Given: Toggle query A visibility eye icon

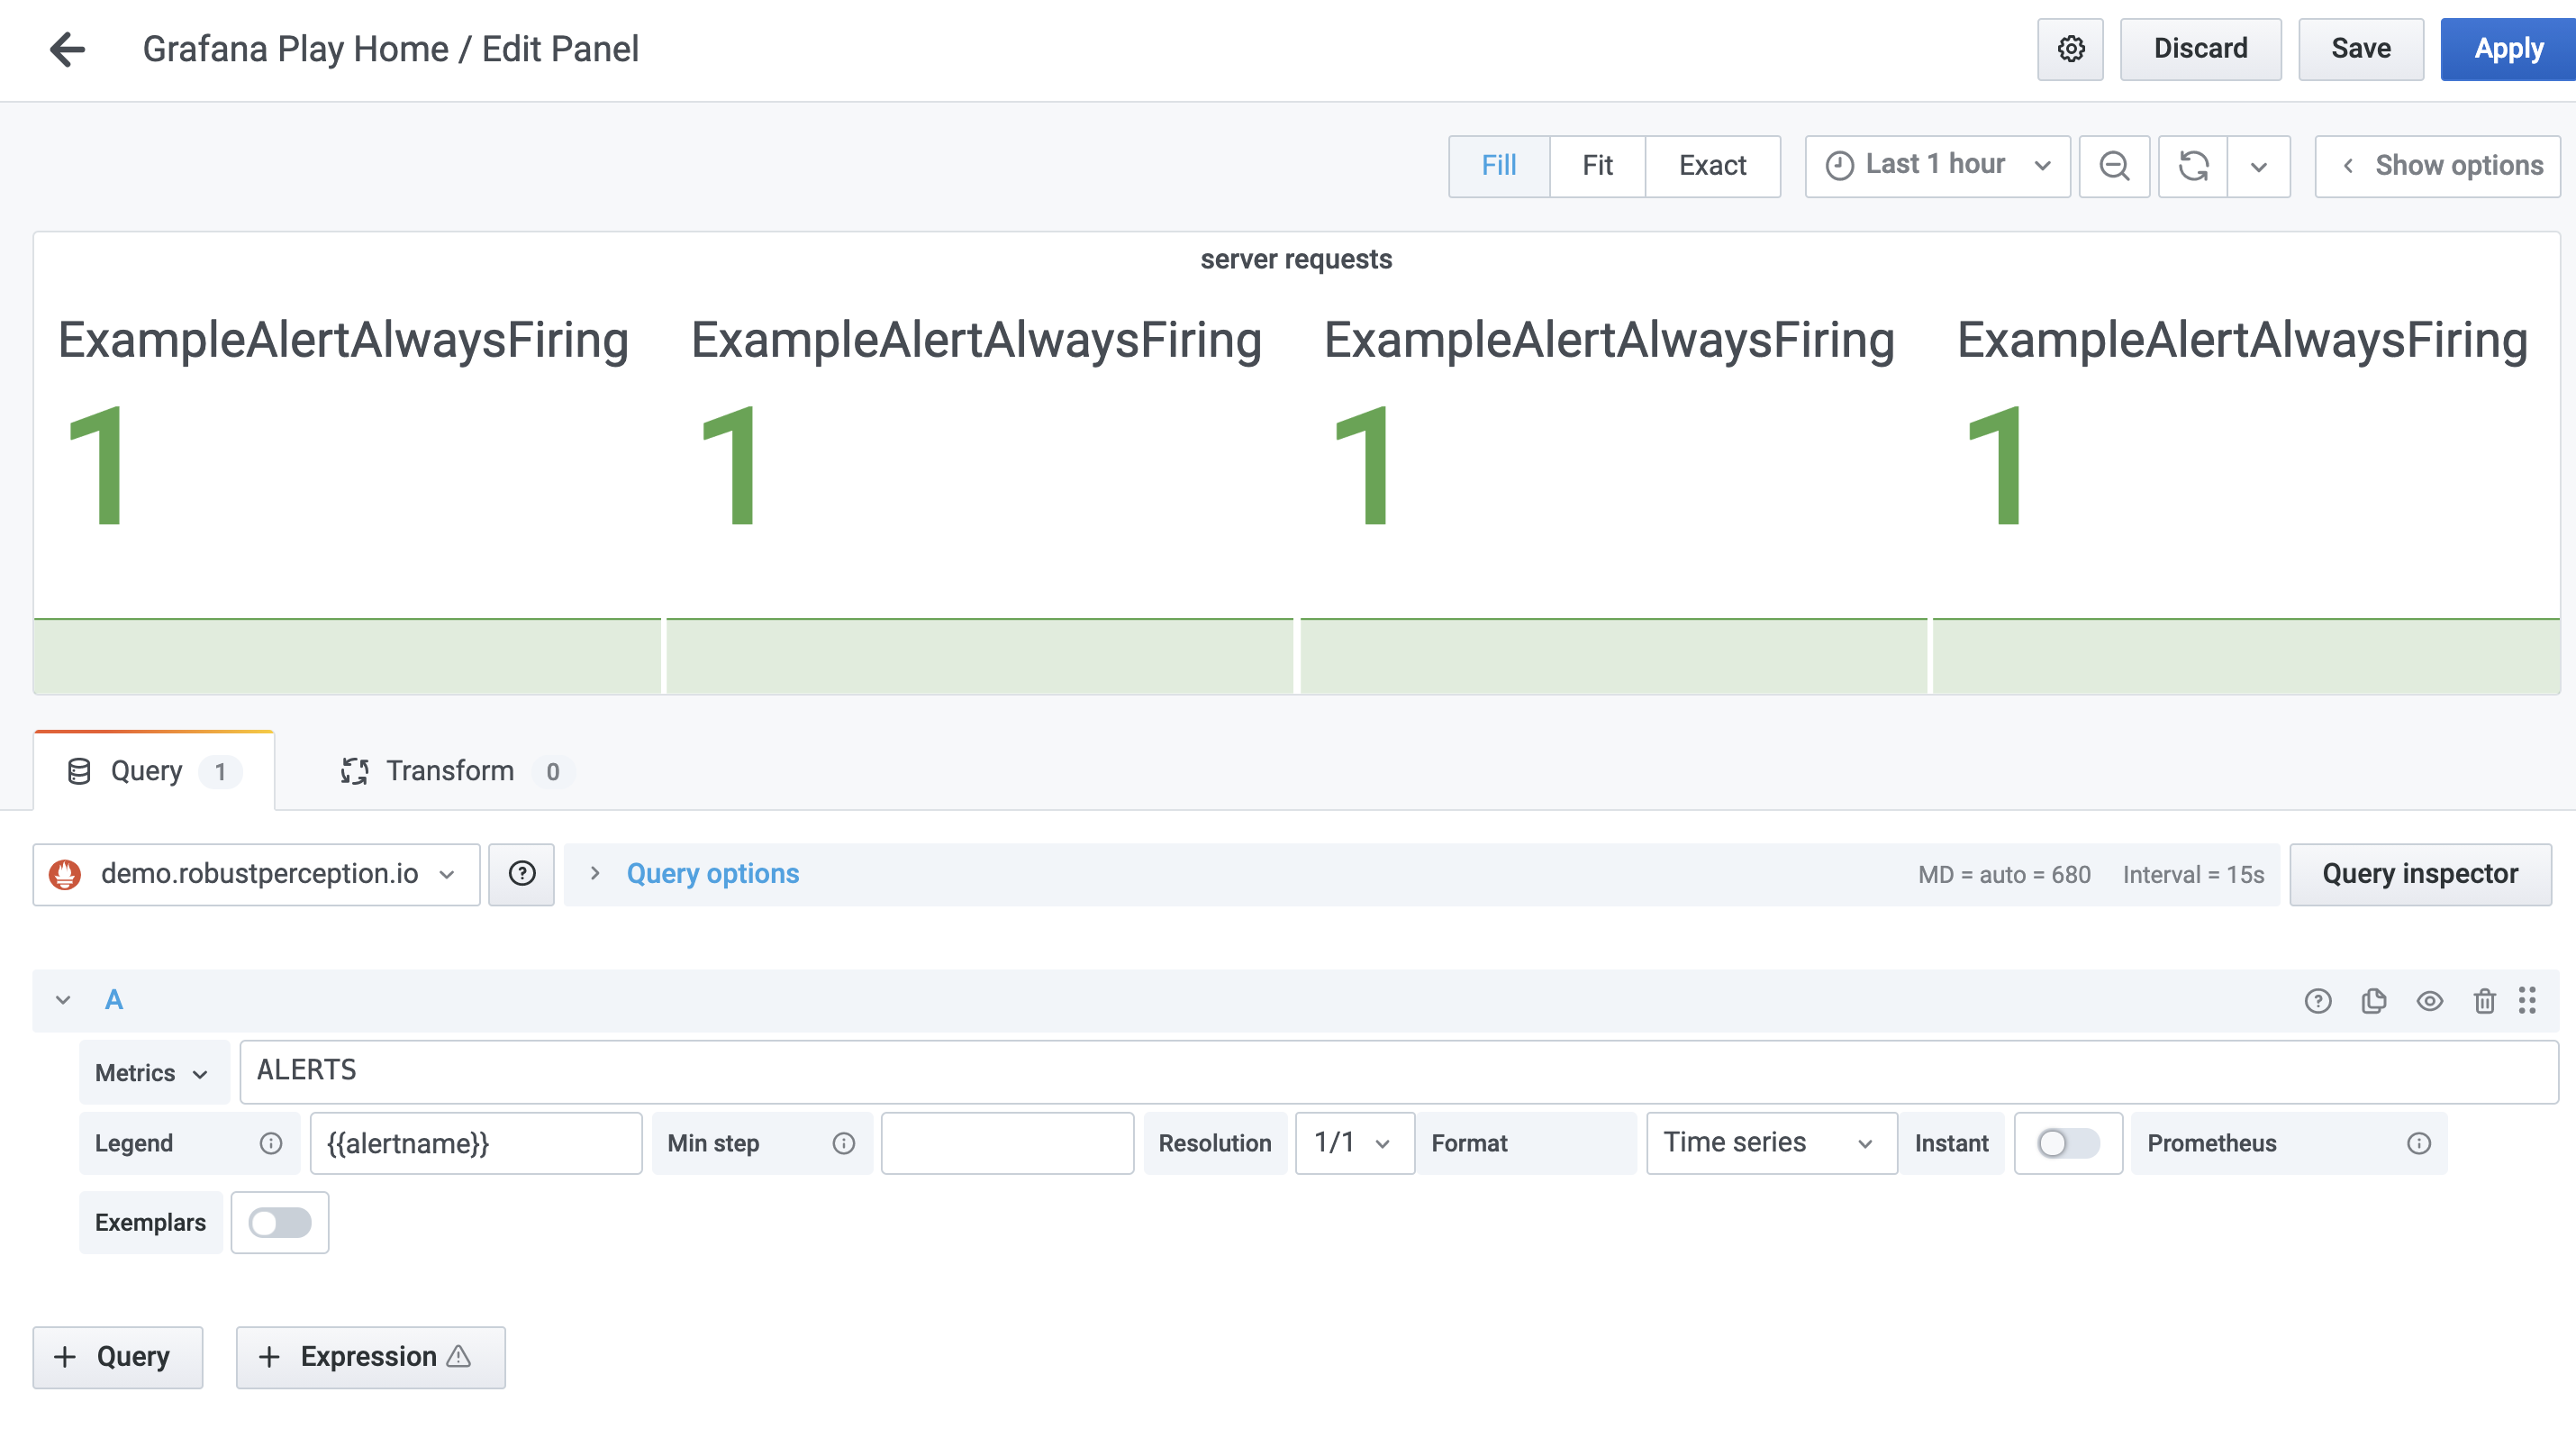Looking at the screenshot, I should pyautogui.click(x=2429, y=1001).
